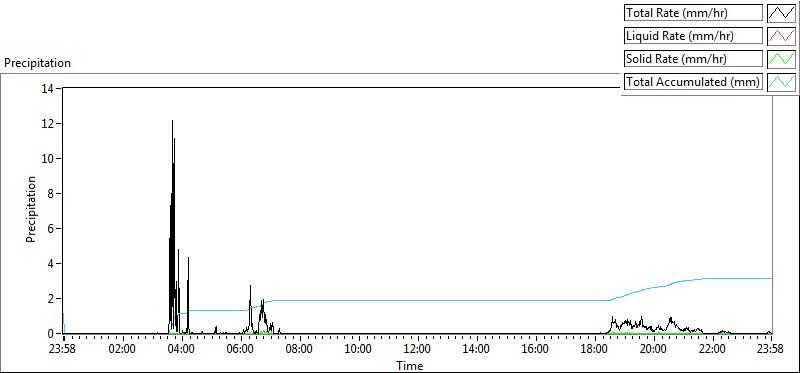The width and height of the screenshot is (800, 373).
Task: Click the blue Total Accumulated plot icon
Action: (x=782, y=82)
